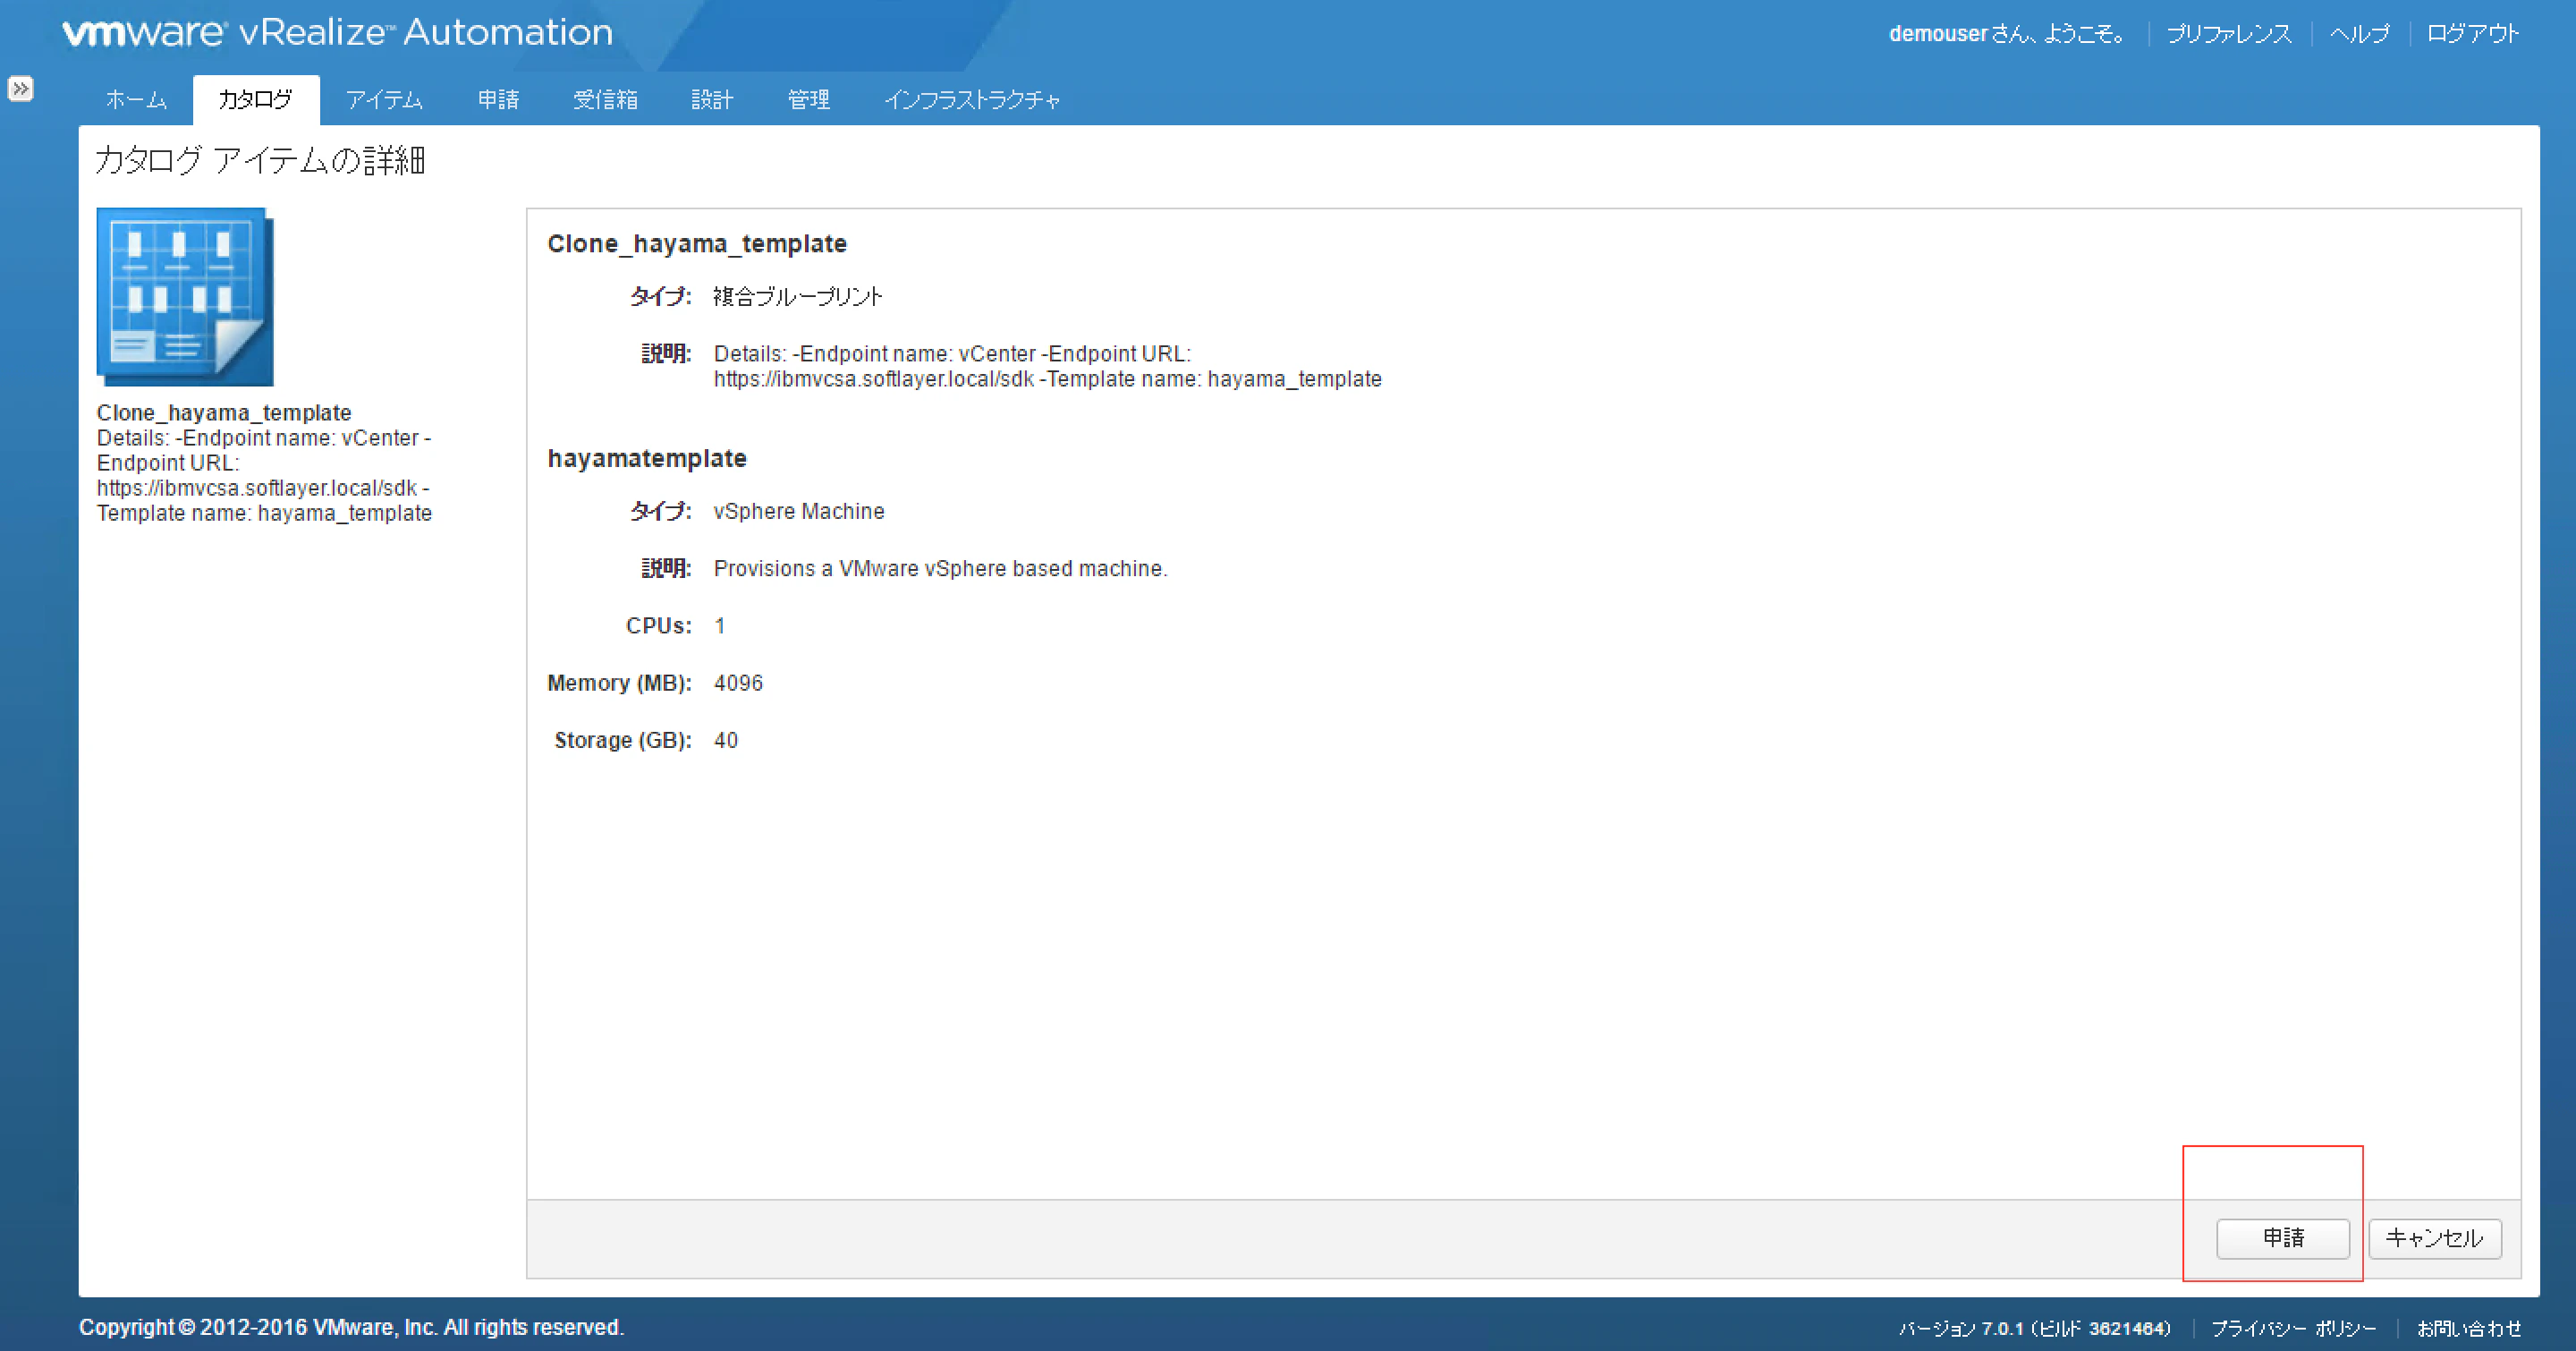The width and height of the screenshot is (2576, 1351).
Task: Click the 申請 request button
Action: (x=2283, y=1239)
